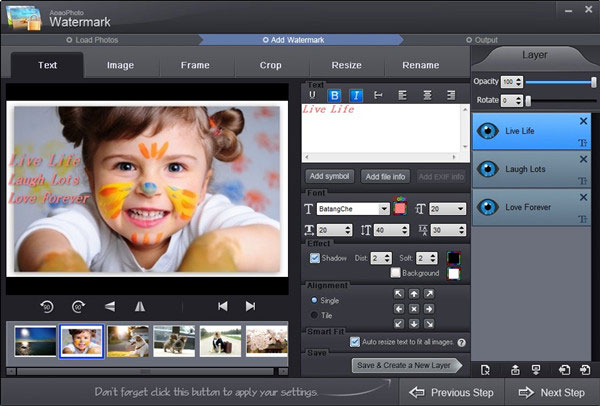Delete the Laugh Lots layer
The image size is (600, 406).
[x=583, y=159]
